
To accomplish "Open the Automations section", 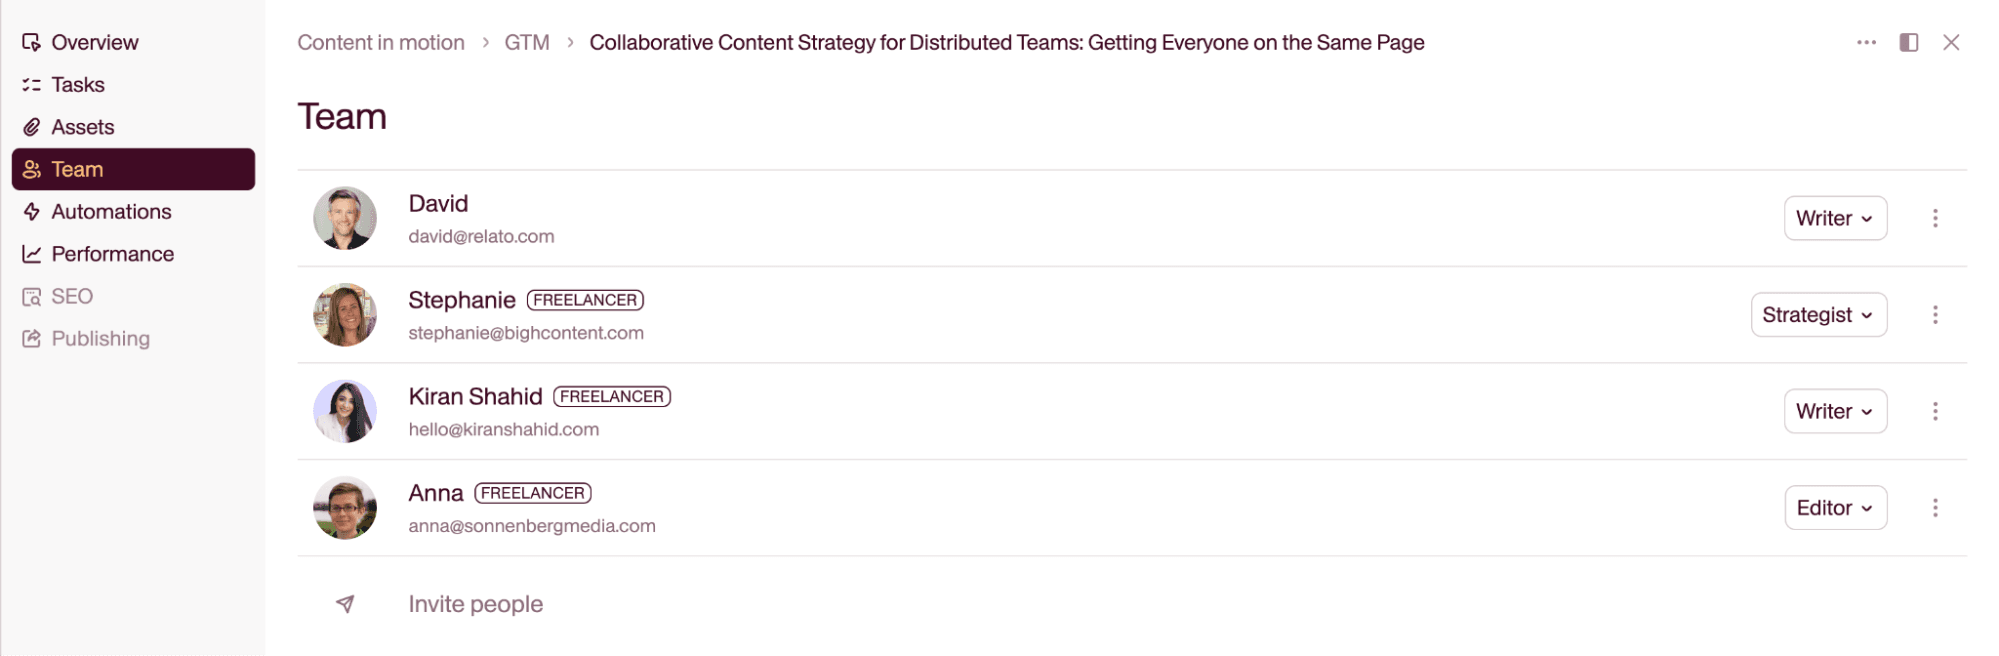I will 110,212.
